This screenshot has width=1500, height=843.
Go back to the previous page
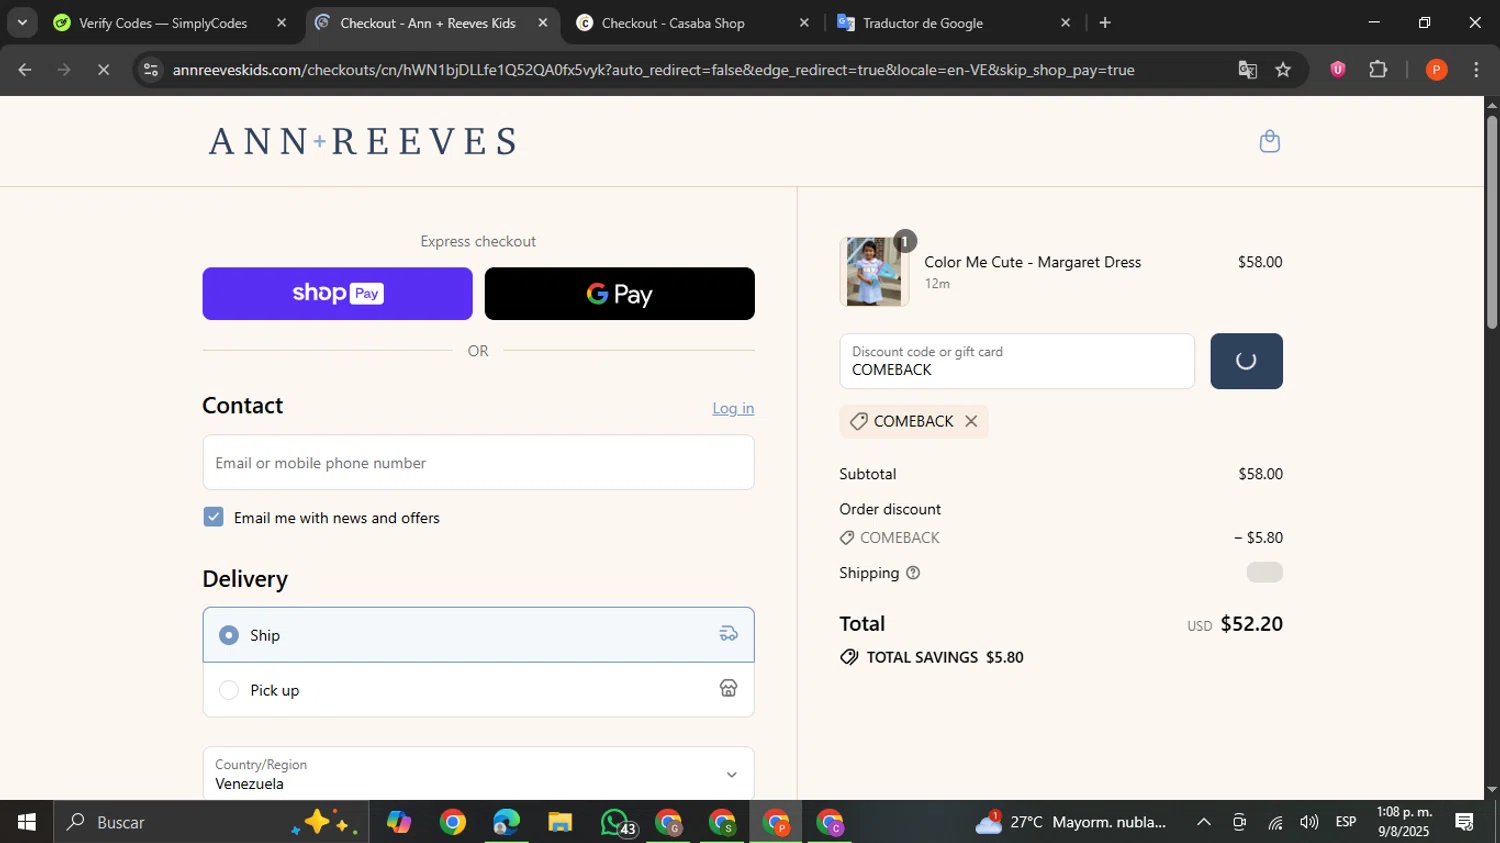coord(25,70)
